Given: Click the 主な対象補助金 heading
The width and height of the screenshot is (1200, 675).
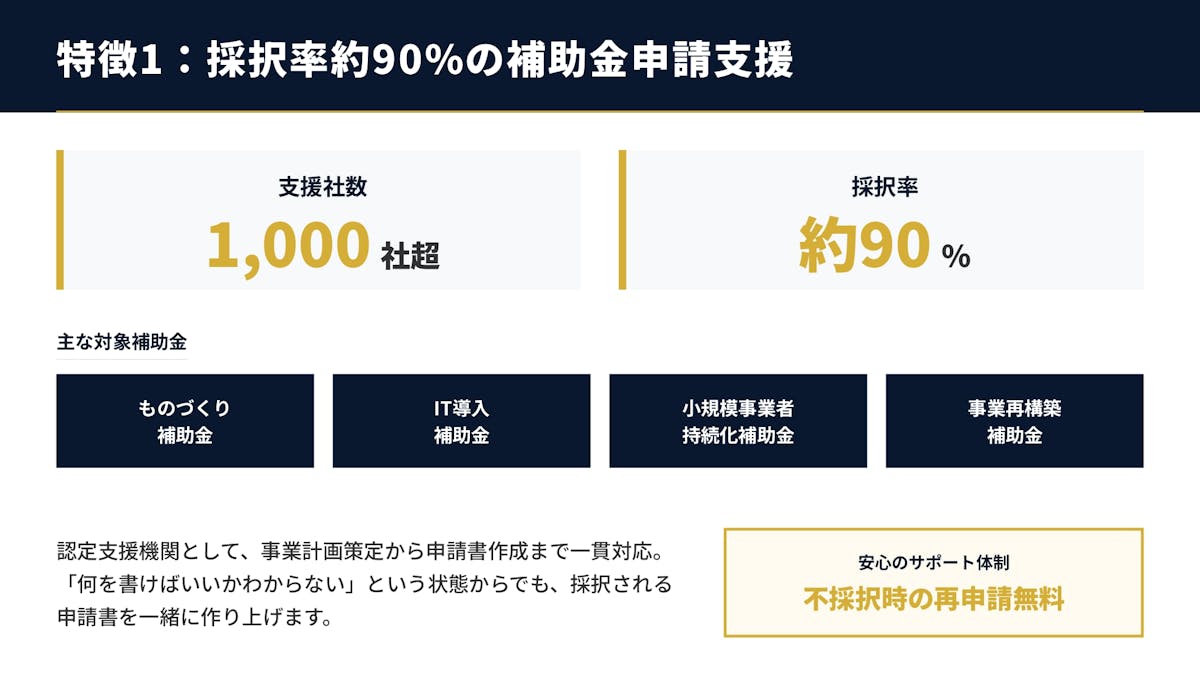Looking at the screenshot, I should 121,342.
